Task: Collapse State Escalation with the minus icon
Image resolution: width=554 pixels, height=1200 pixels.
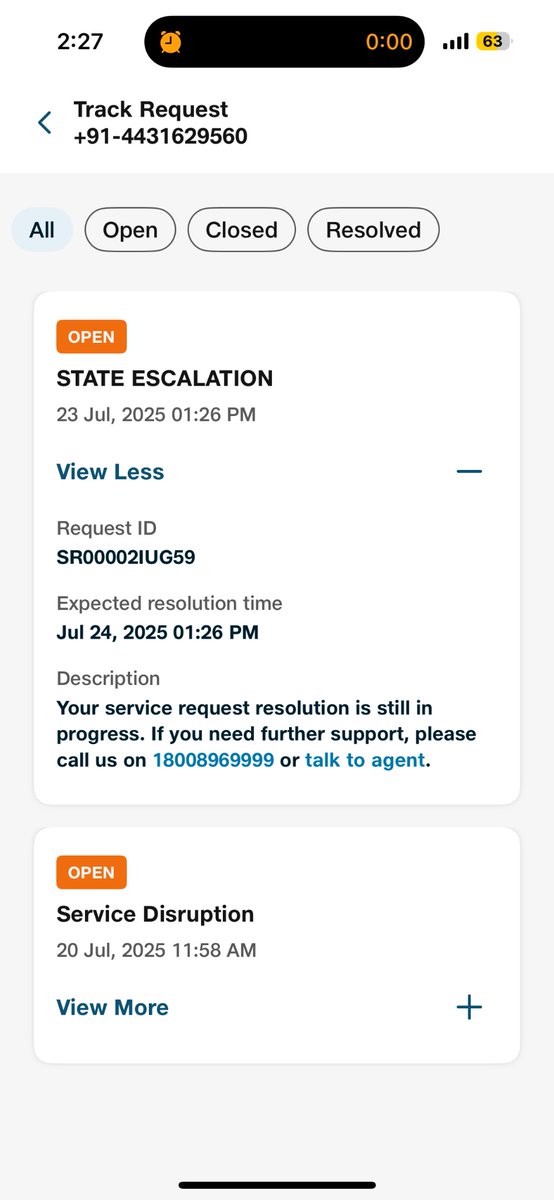Action: (x=469, y=471)
